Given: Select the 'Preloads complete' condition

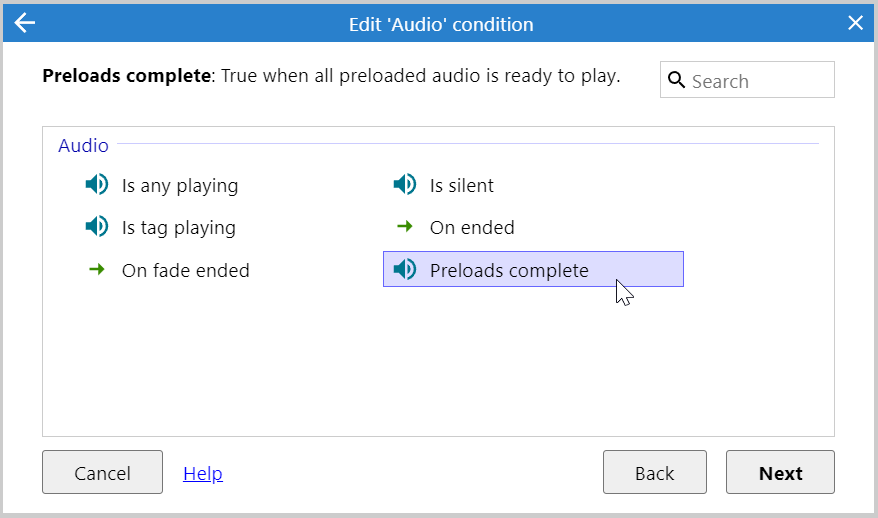Looking at the screenshot, I should click(x=533, y=269).
